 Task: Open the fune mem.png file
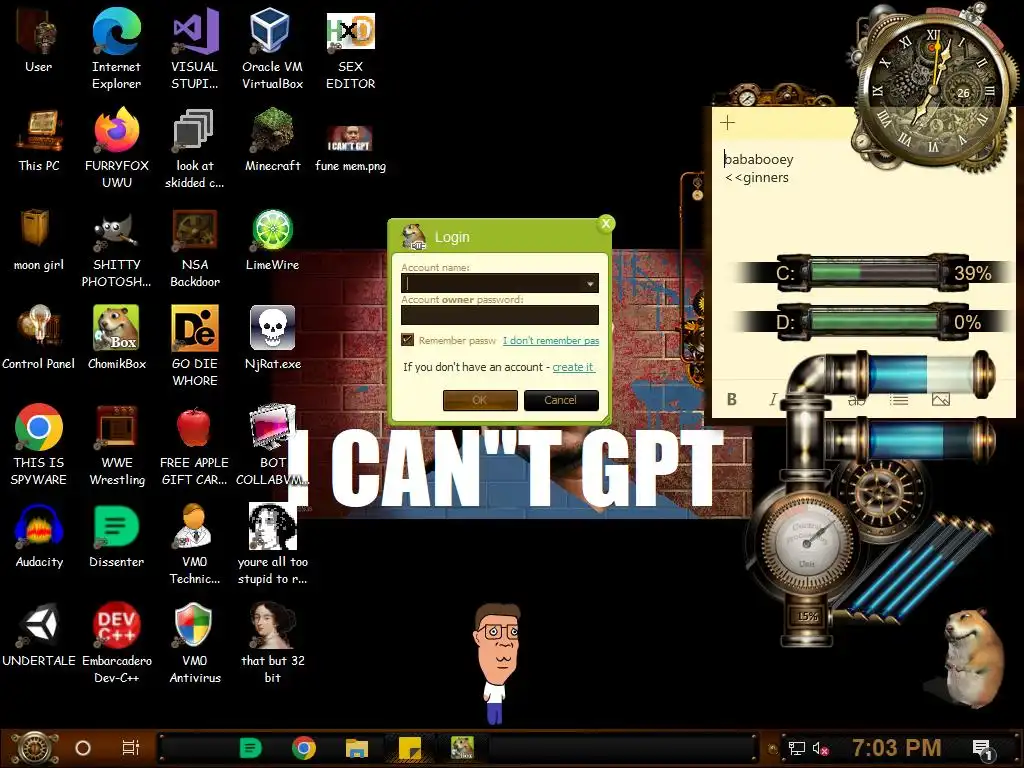pos(350,147)
